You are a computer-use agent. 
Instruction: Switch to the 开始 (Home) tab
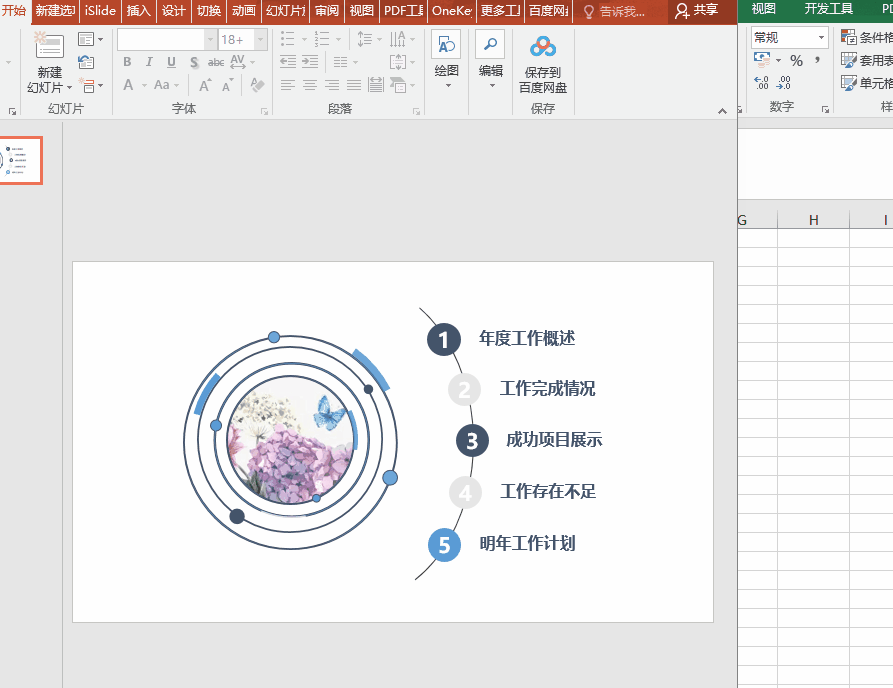pos(14,10)
